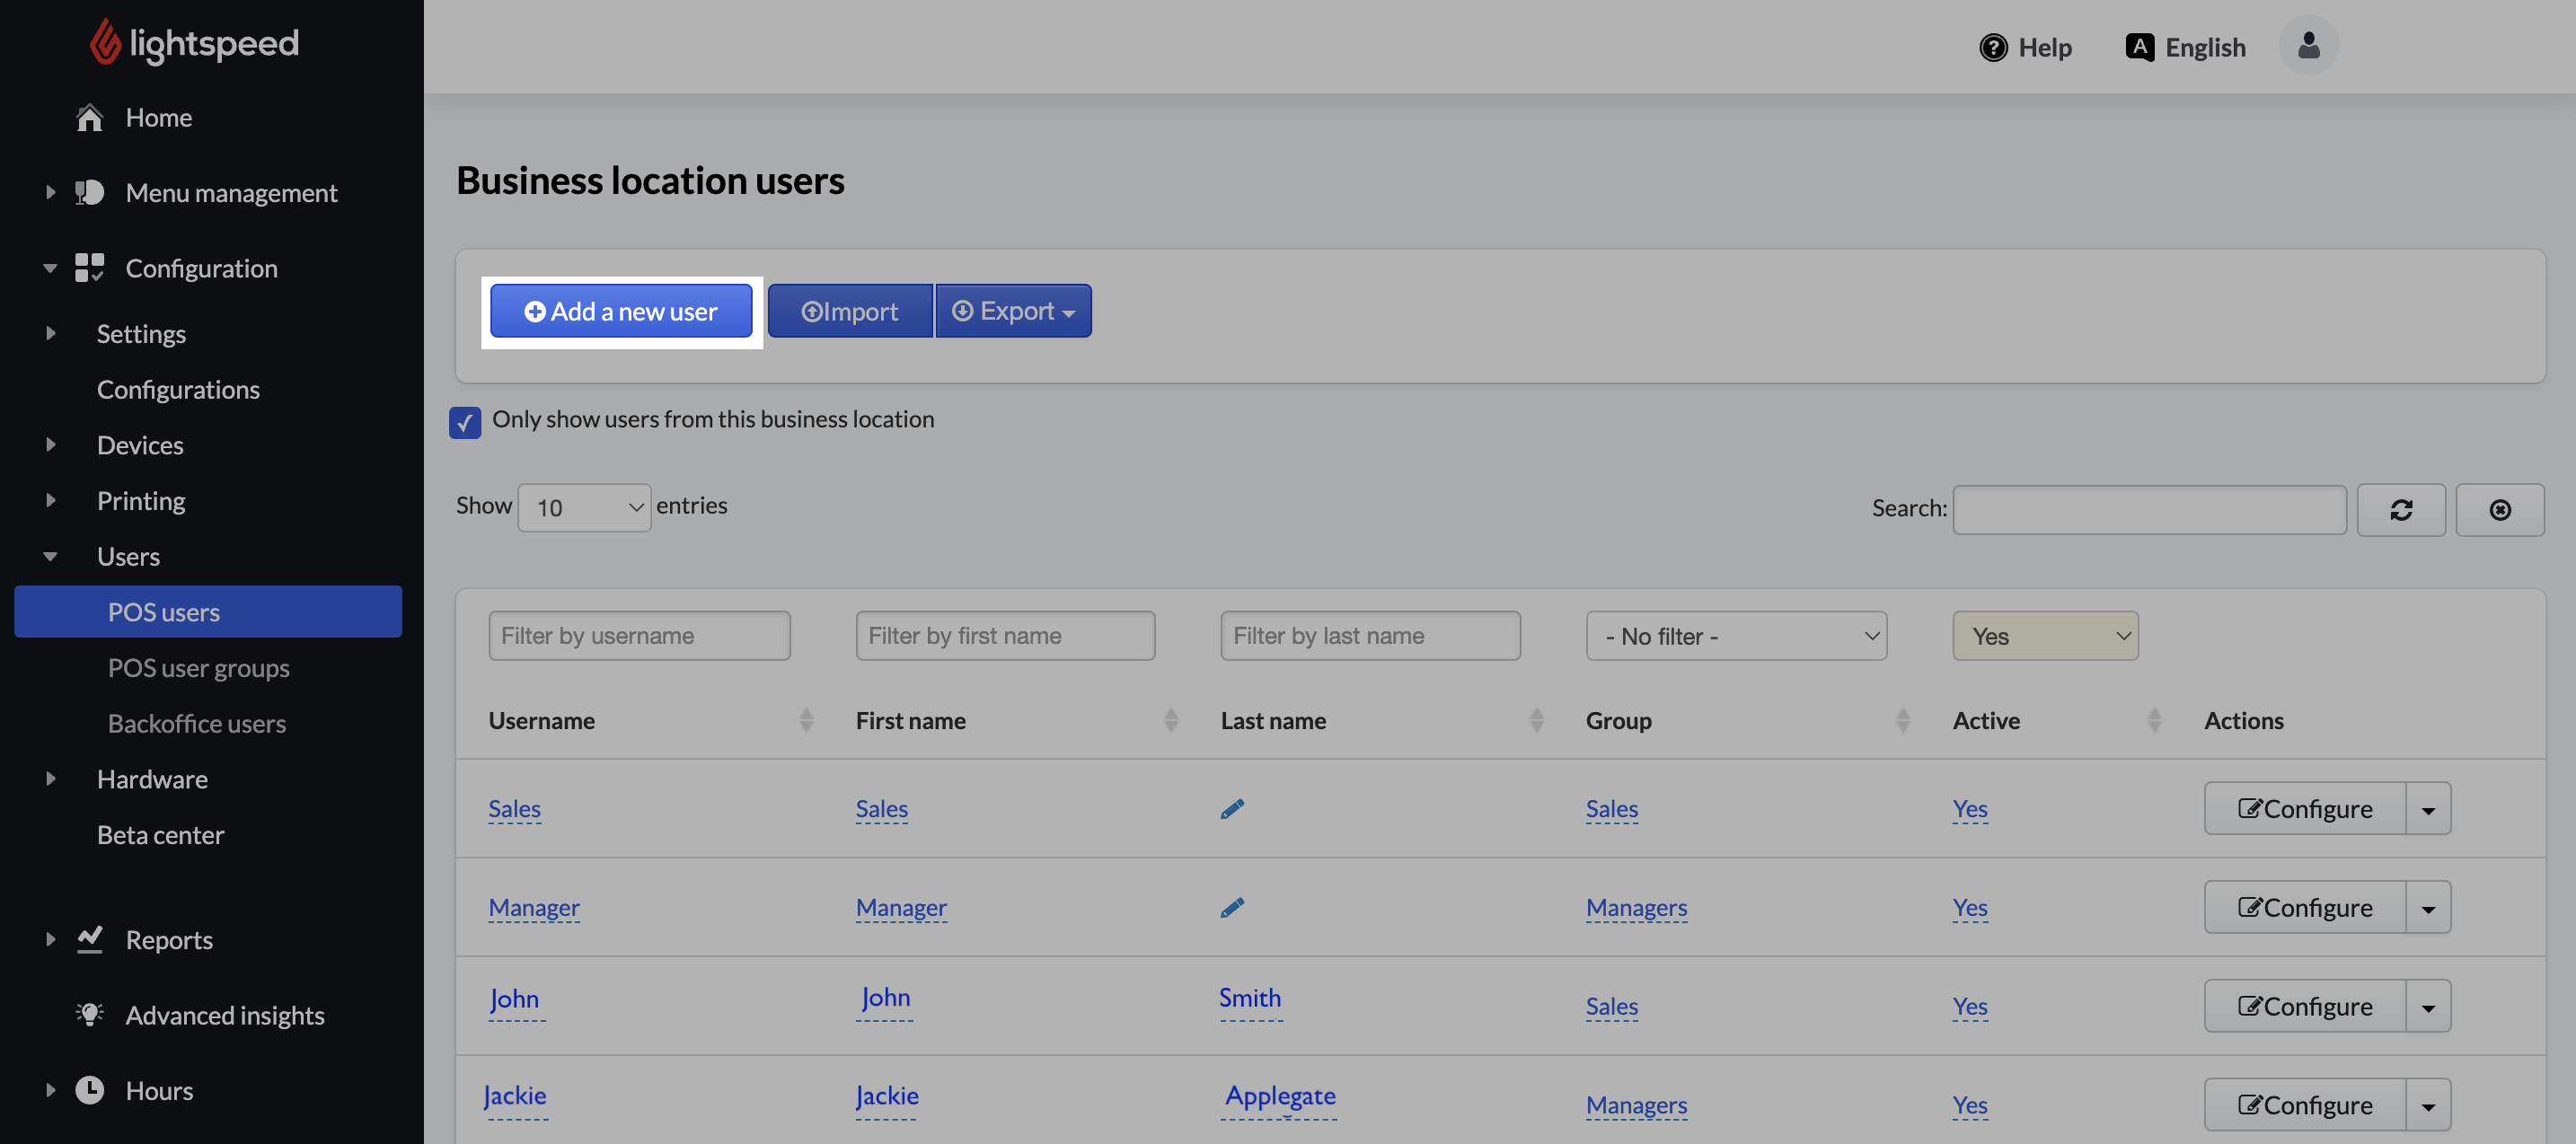The height and width of the screenshot is (1144, 2576).
Task: Sort table by Username column arrows
Action: click(x=806, y=720)
